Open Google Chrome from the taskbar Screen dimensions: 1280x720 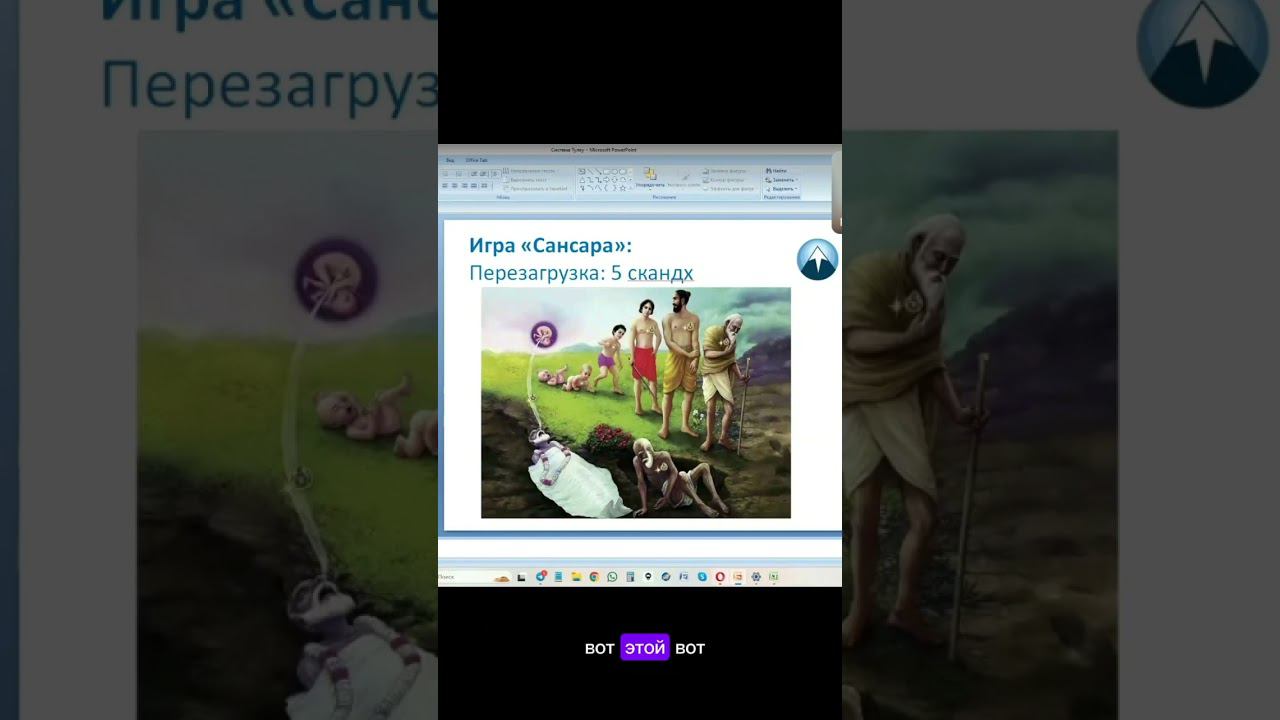[594, 577]
